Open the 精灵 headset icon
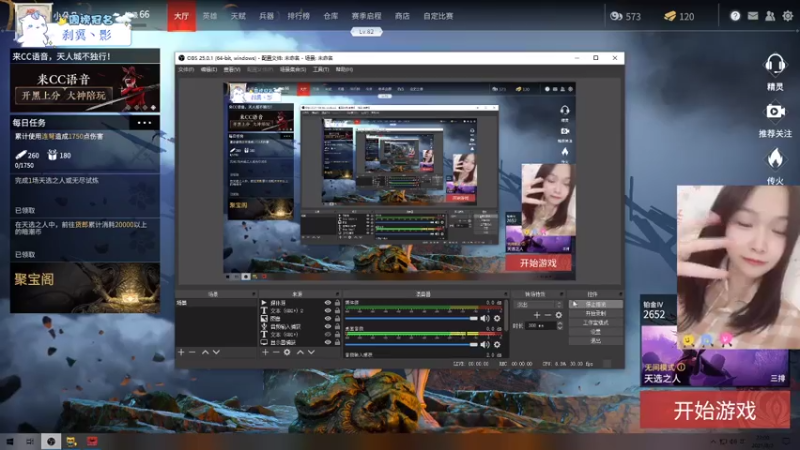800x450 pixels. (774, 65)
